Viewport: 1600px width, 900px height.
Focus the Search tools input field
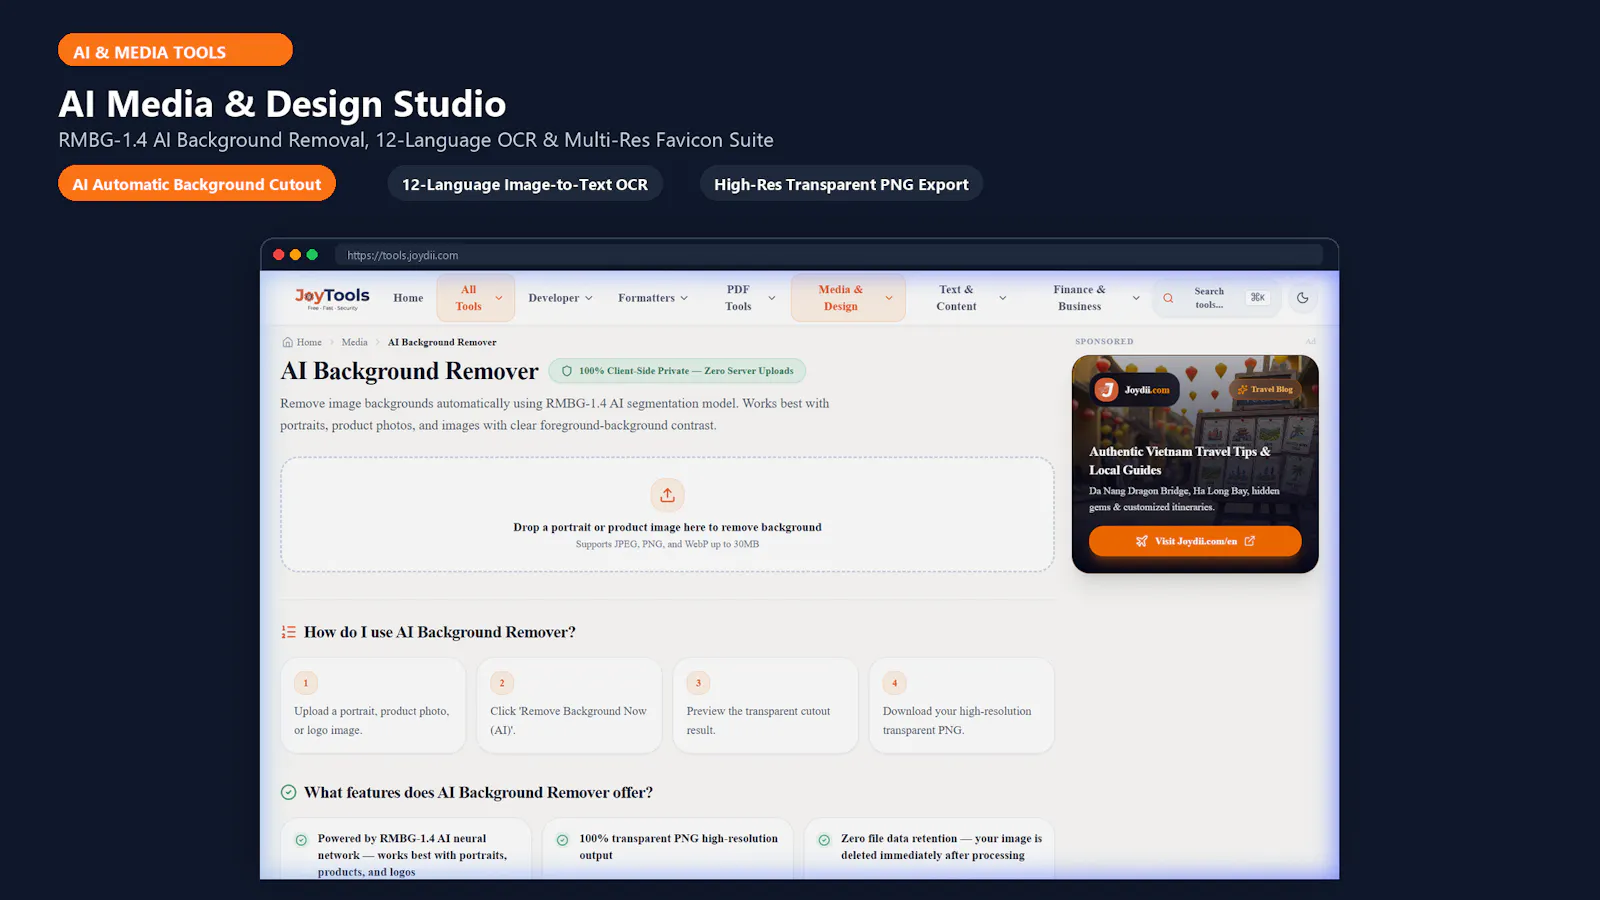[1217, 298]
